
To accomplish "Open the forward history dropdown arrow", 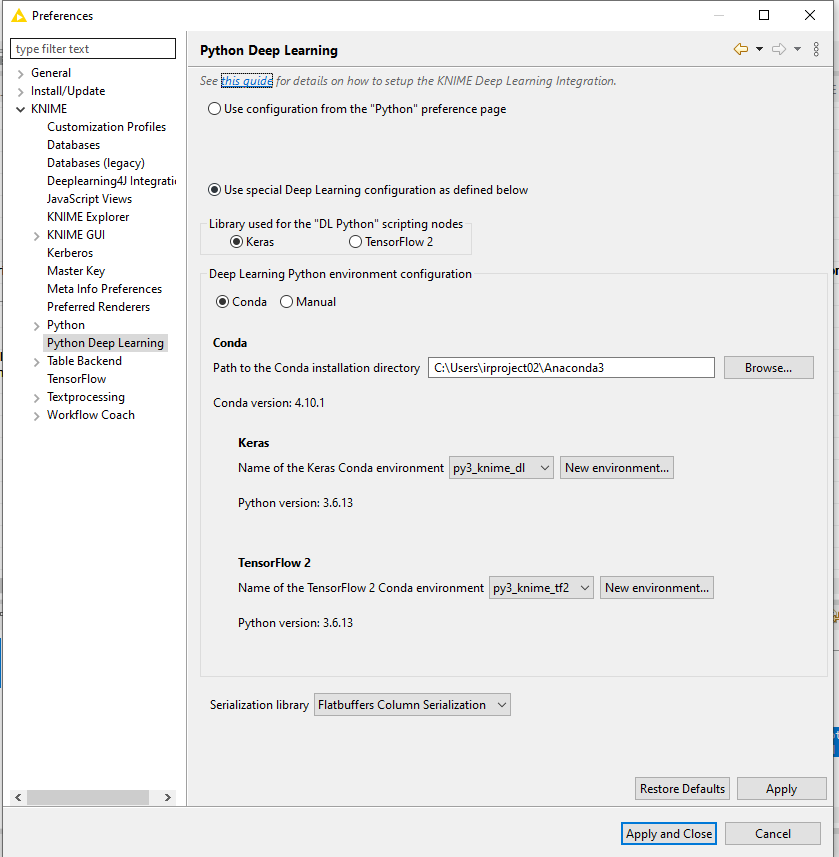I will 797,49.
